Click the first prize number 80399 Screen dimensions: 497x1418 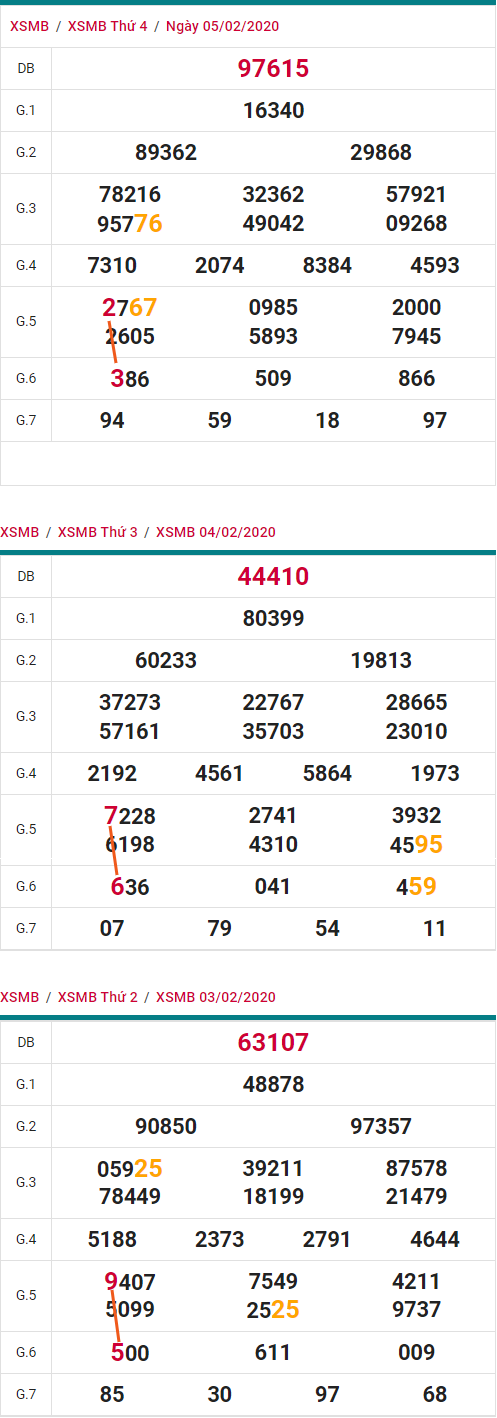(x=273, y=618)
